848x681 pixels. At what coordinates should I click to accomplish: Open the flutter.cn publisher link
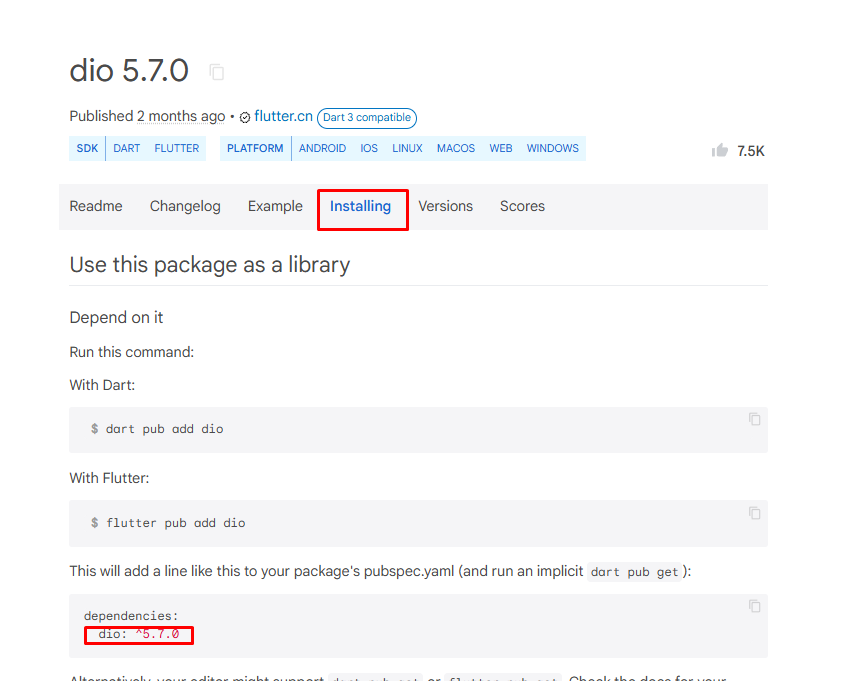(283, 116)
